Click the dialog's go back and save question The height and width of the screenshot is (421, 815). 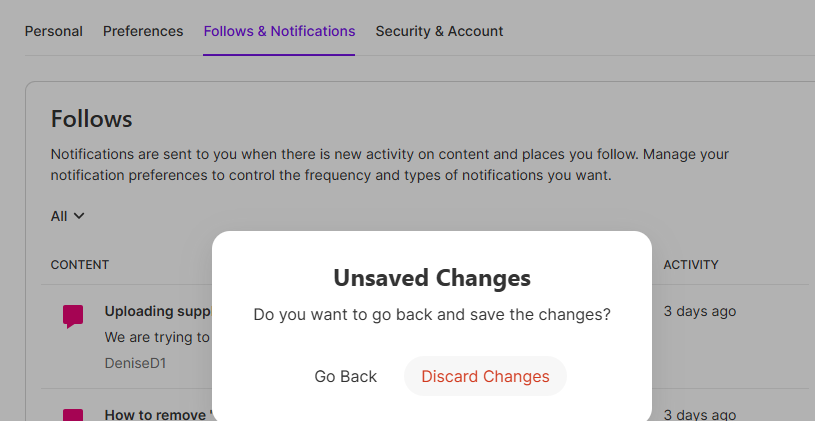click(x=432, y=314)
